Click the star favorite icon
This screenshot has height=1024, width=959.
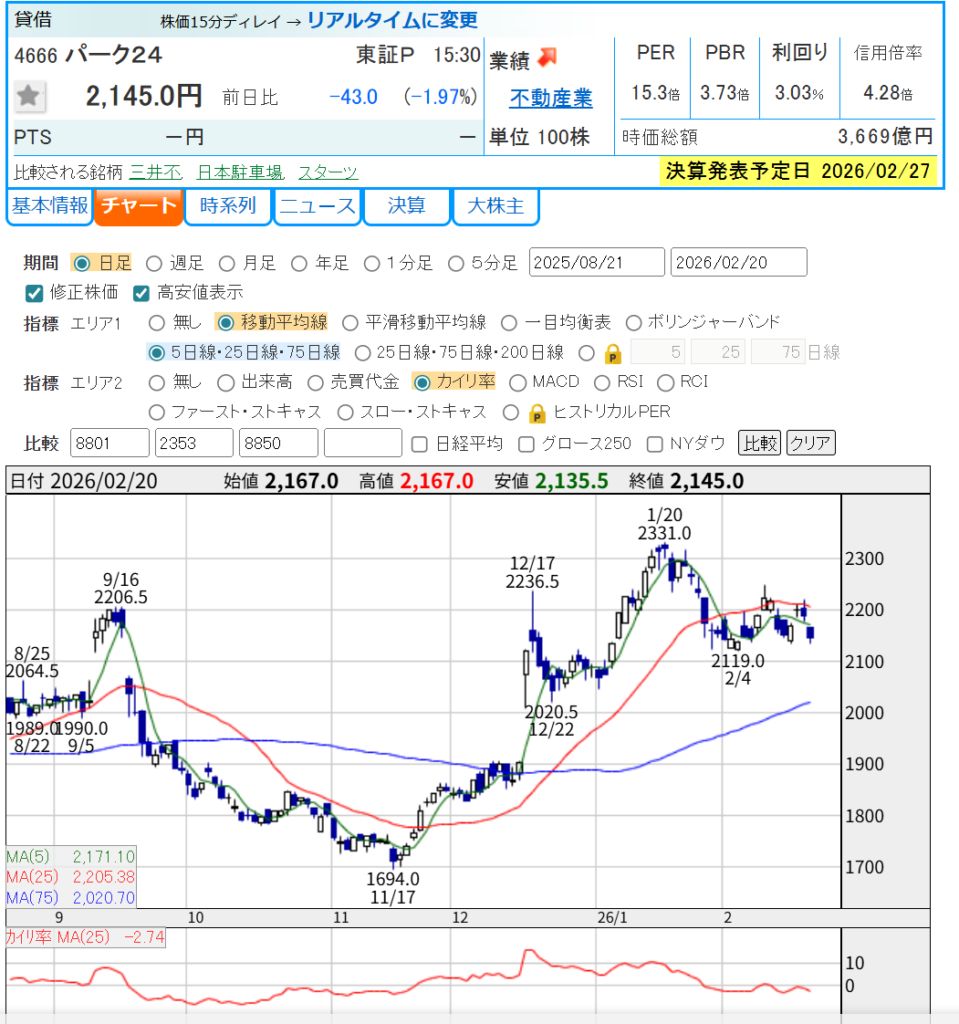coord(29,96)
